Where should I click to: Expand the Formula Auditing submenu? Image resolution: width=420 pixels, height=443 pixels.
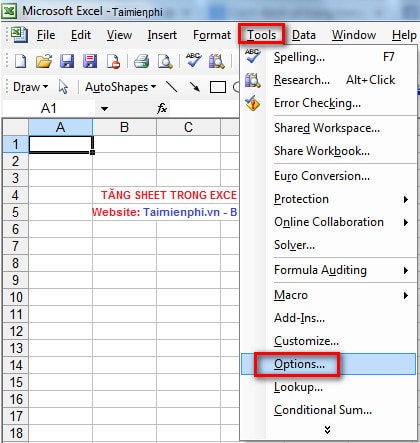(x=406, y=270)
